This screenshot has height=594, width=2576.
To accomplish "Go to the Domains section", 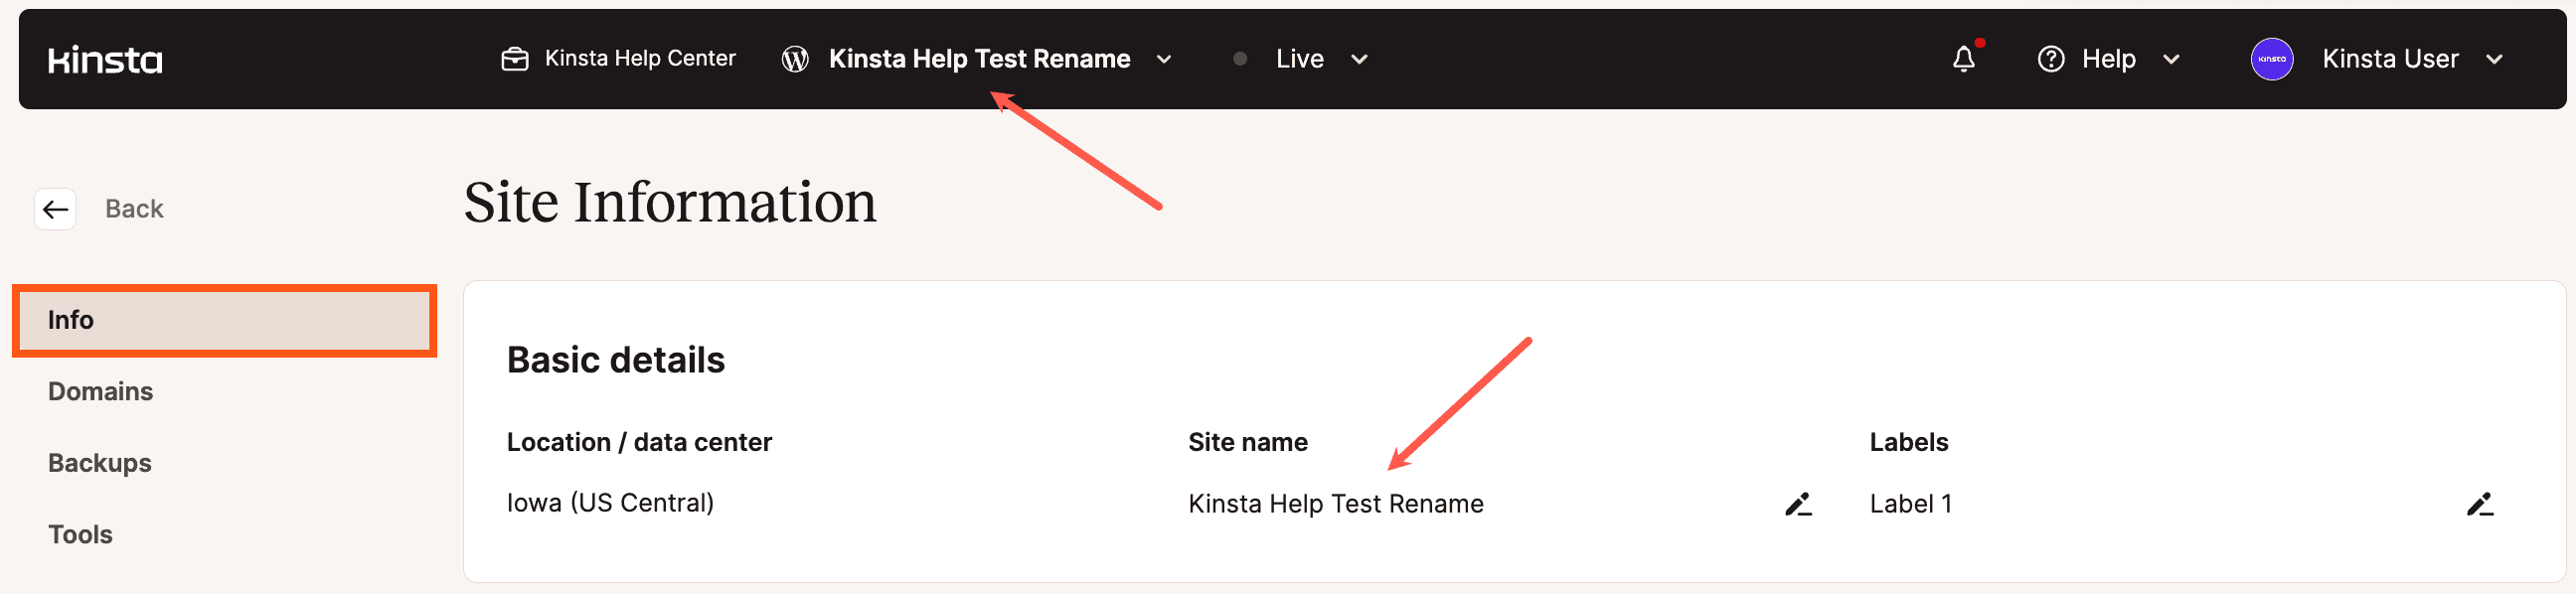I will tap(101, 391).
